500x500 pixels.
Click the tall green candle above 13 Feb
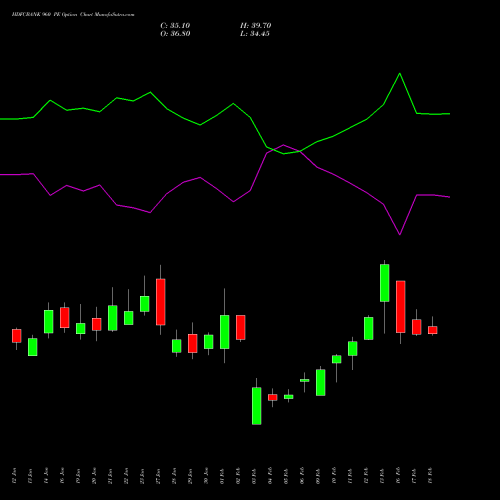tap(385, 283)
